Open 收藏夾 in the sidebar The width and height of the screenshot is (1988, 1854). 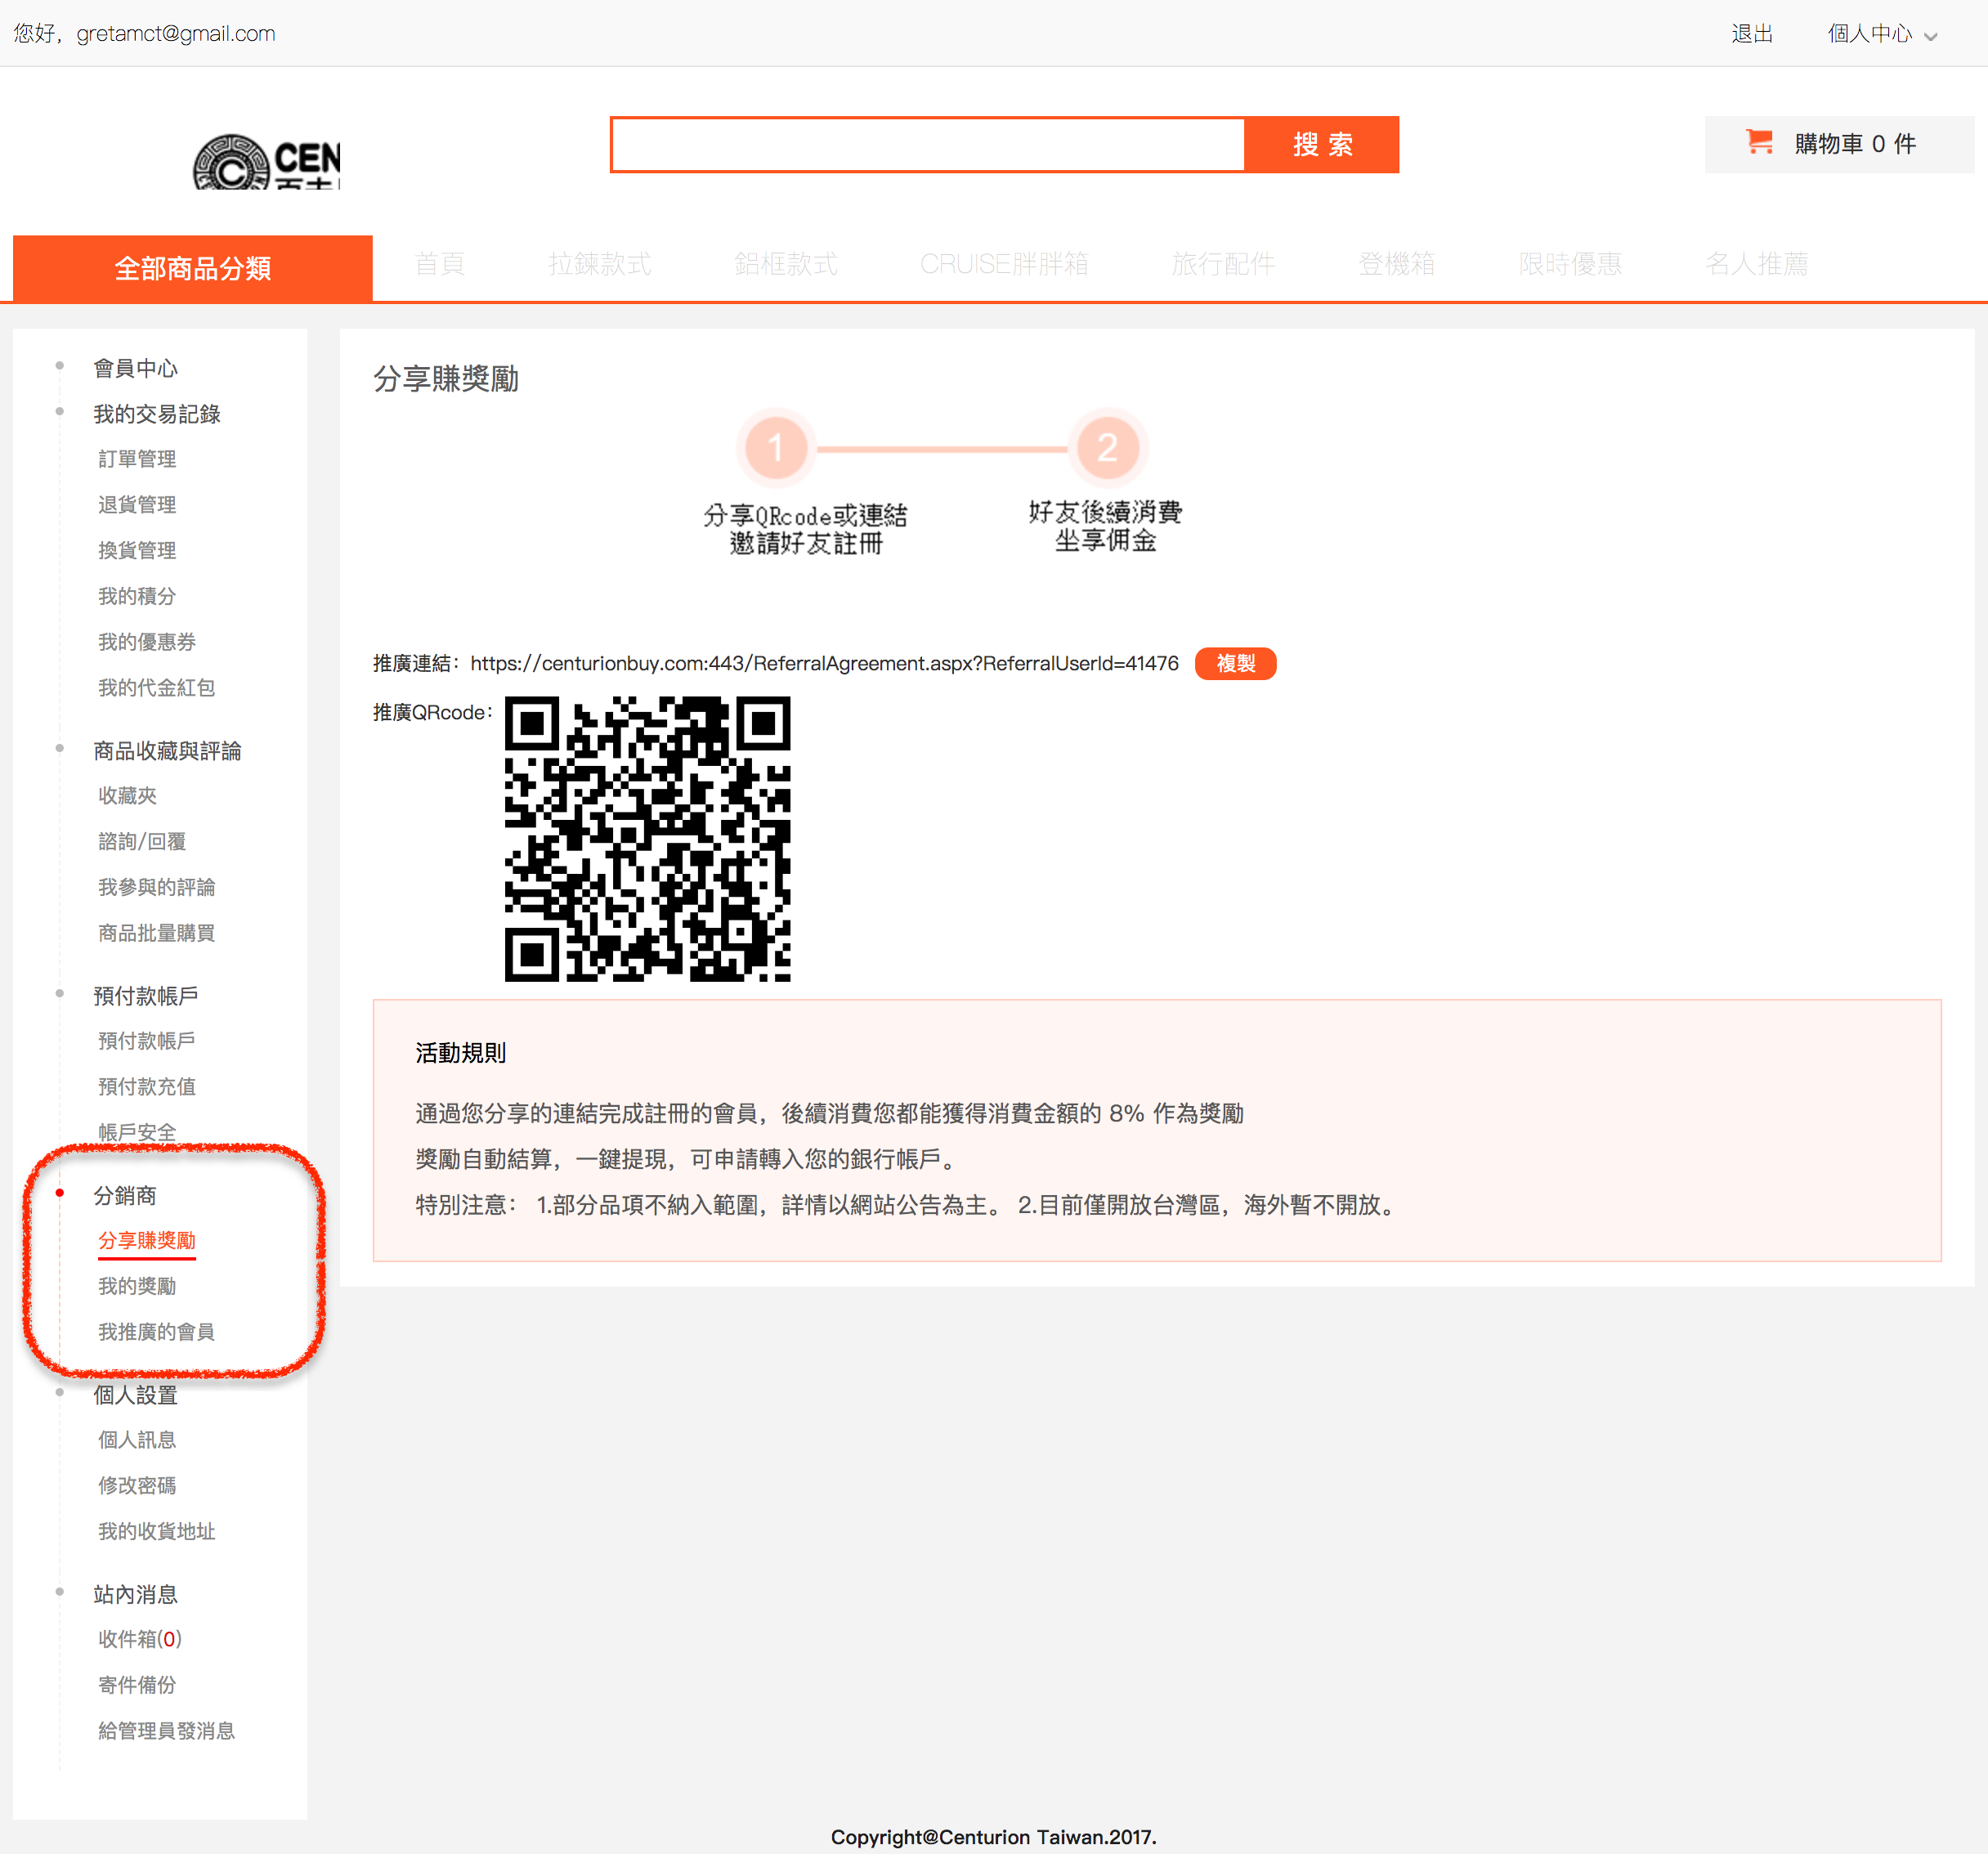[127, 796]
